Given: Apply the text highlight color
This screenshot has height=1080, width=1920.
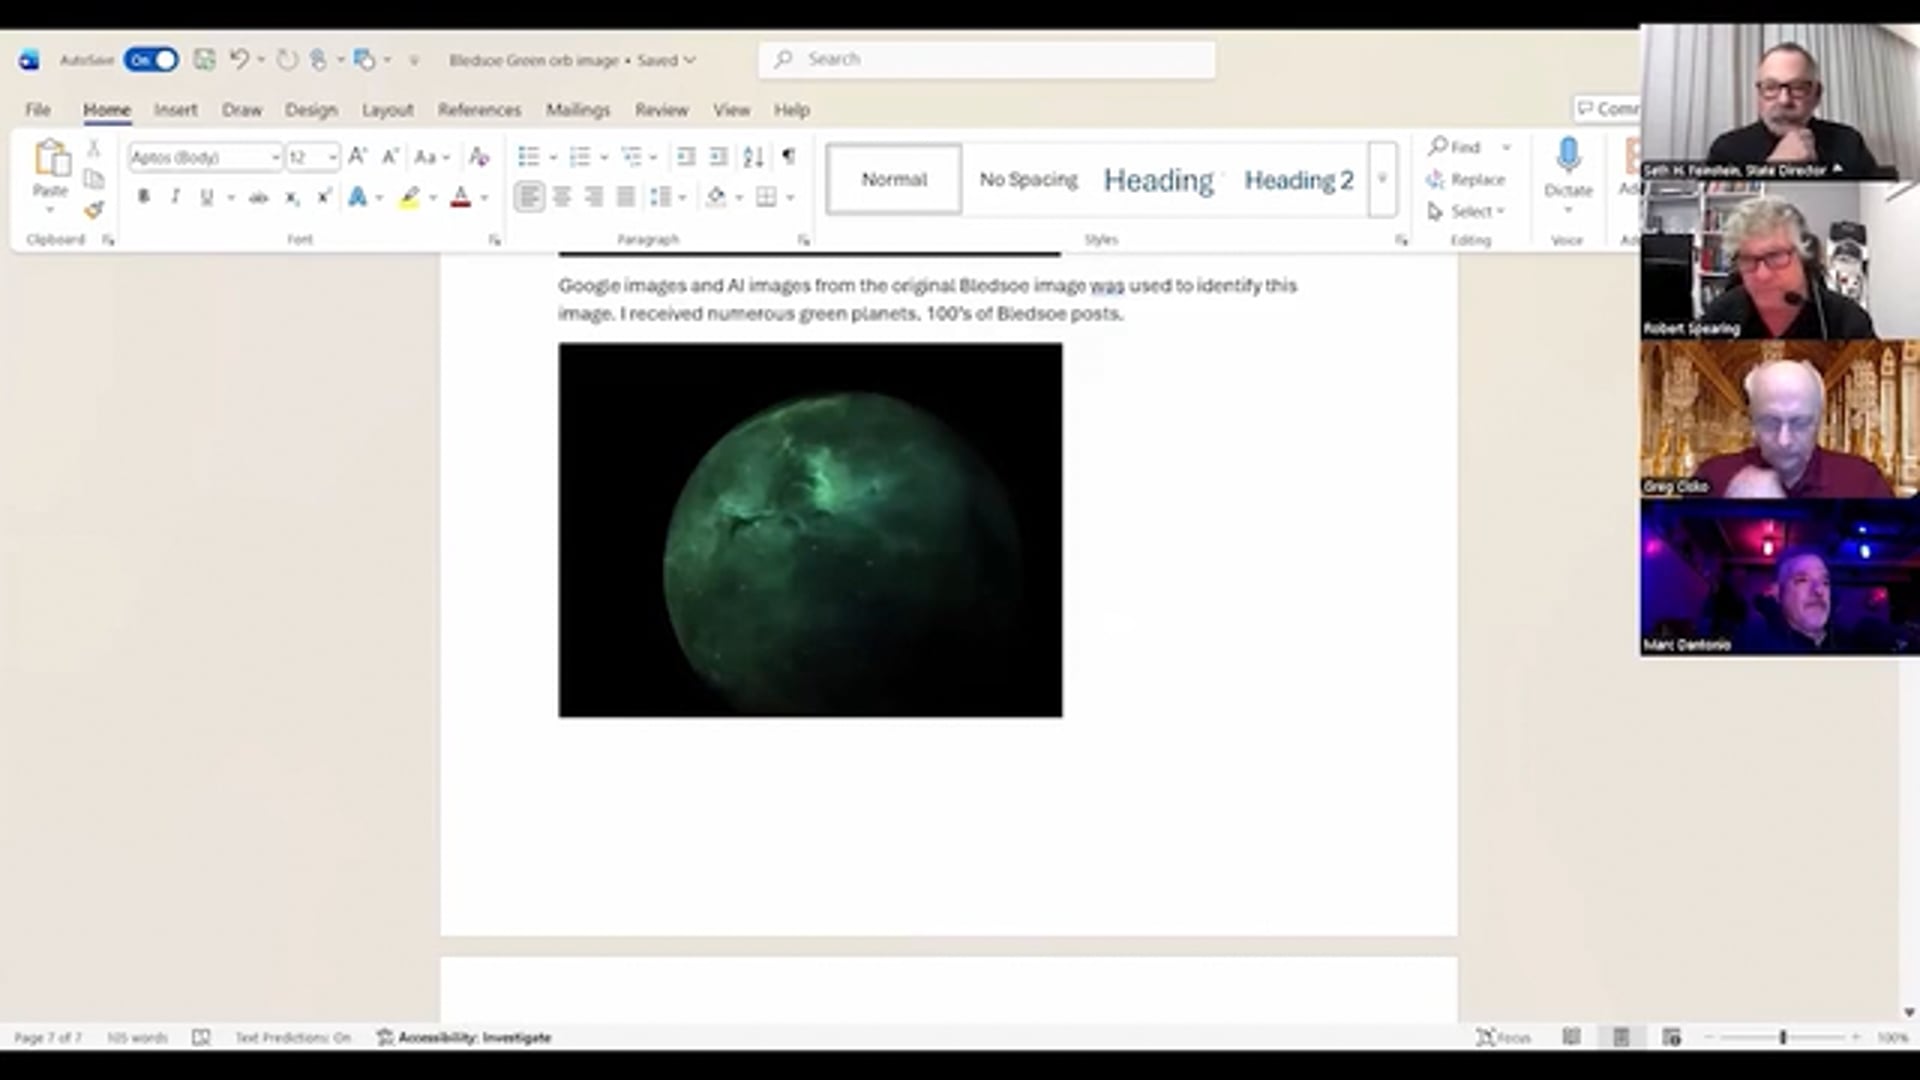Looking at the screenshot, I should pyautogui.click(x=409, y=197).
